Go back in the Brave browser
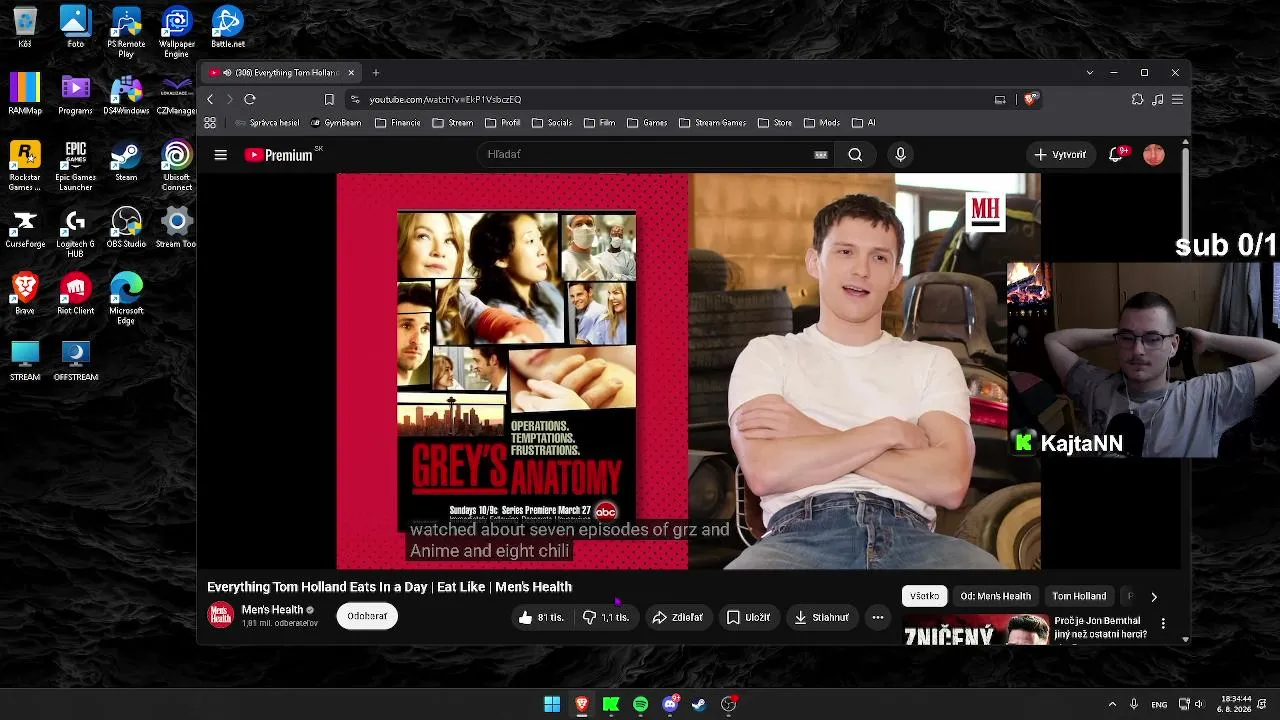This screenshot has height=720, width=1280. 210,100
